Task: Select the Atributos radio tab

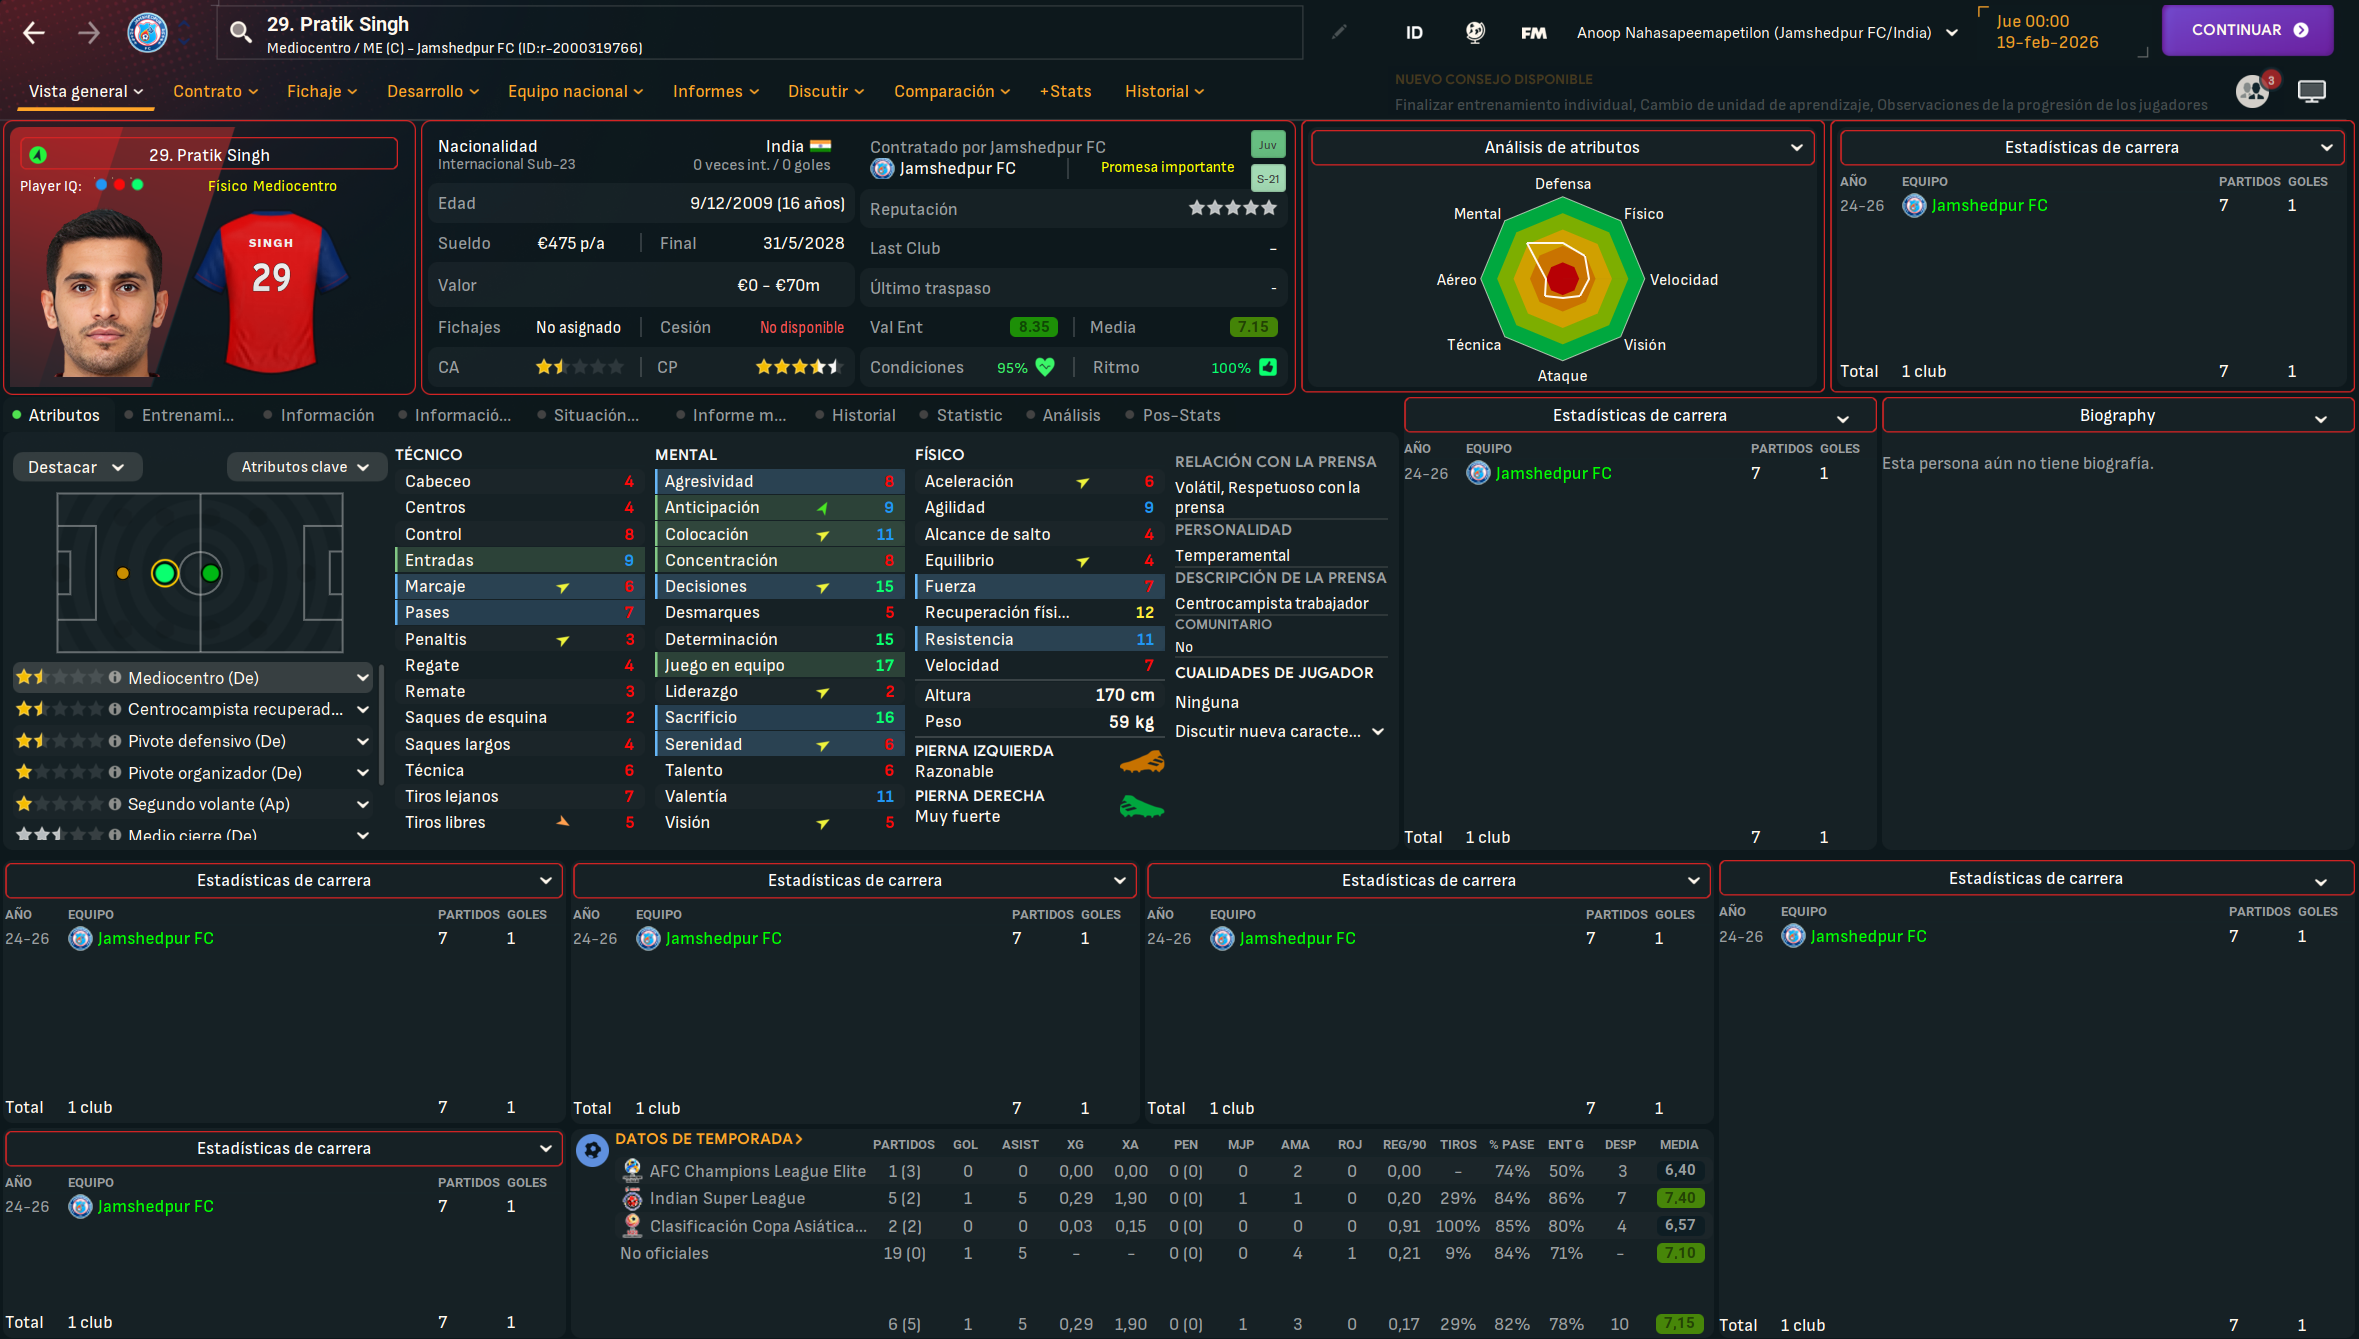Action: pyautogui.click(x=56, y=415)
